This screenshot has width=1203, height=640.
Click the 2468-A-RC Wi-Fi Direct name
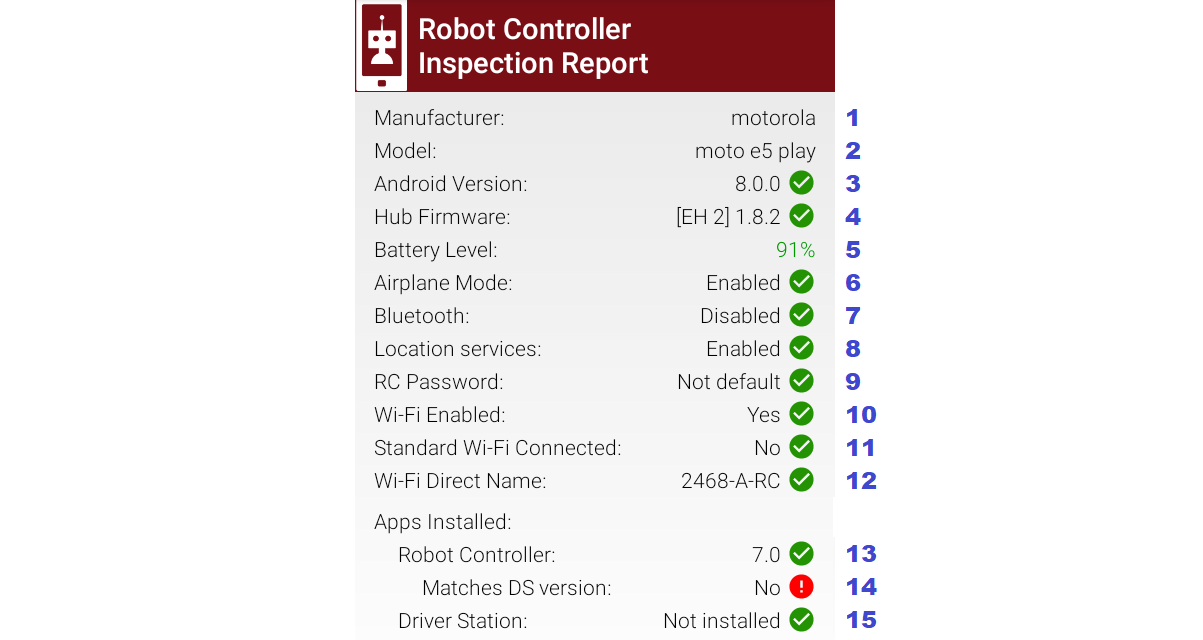[x=730, y=481]
